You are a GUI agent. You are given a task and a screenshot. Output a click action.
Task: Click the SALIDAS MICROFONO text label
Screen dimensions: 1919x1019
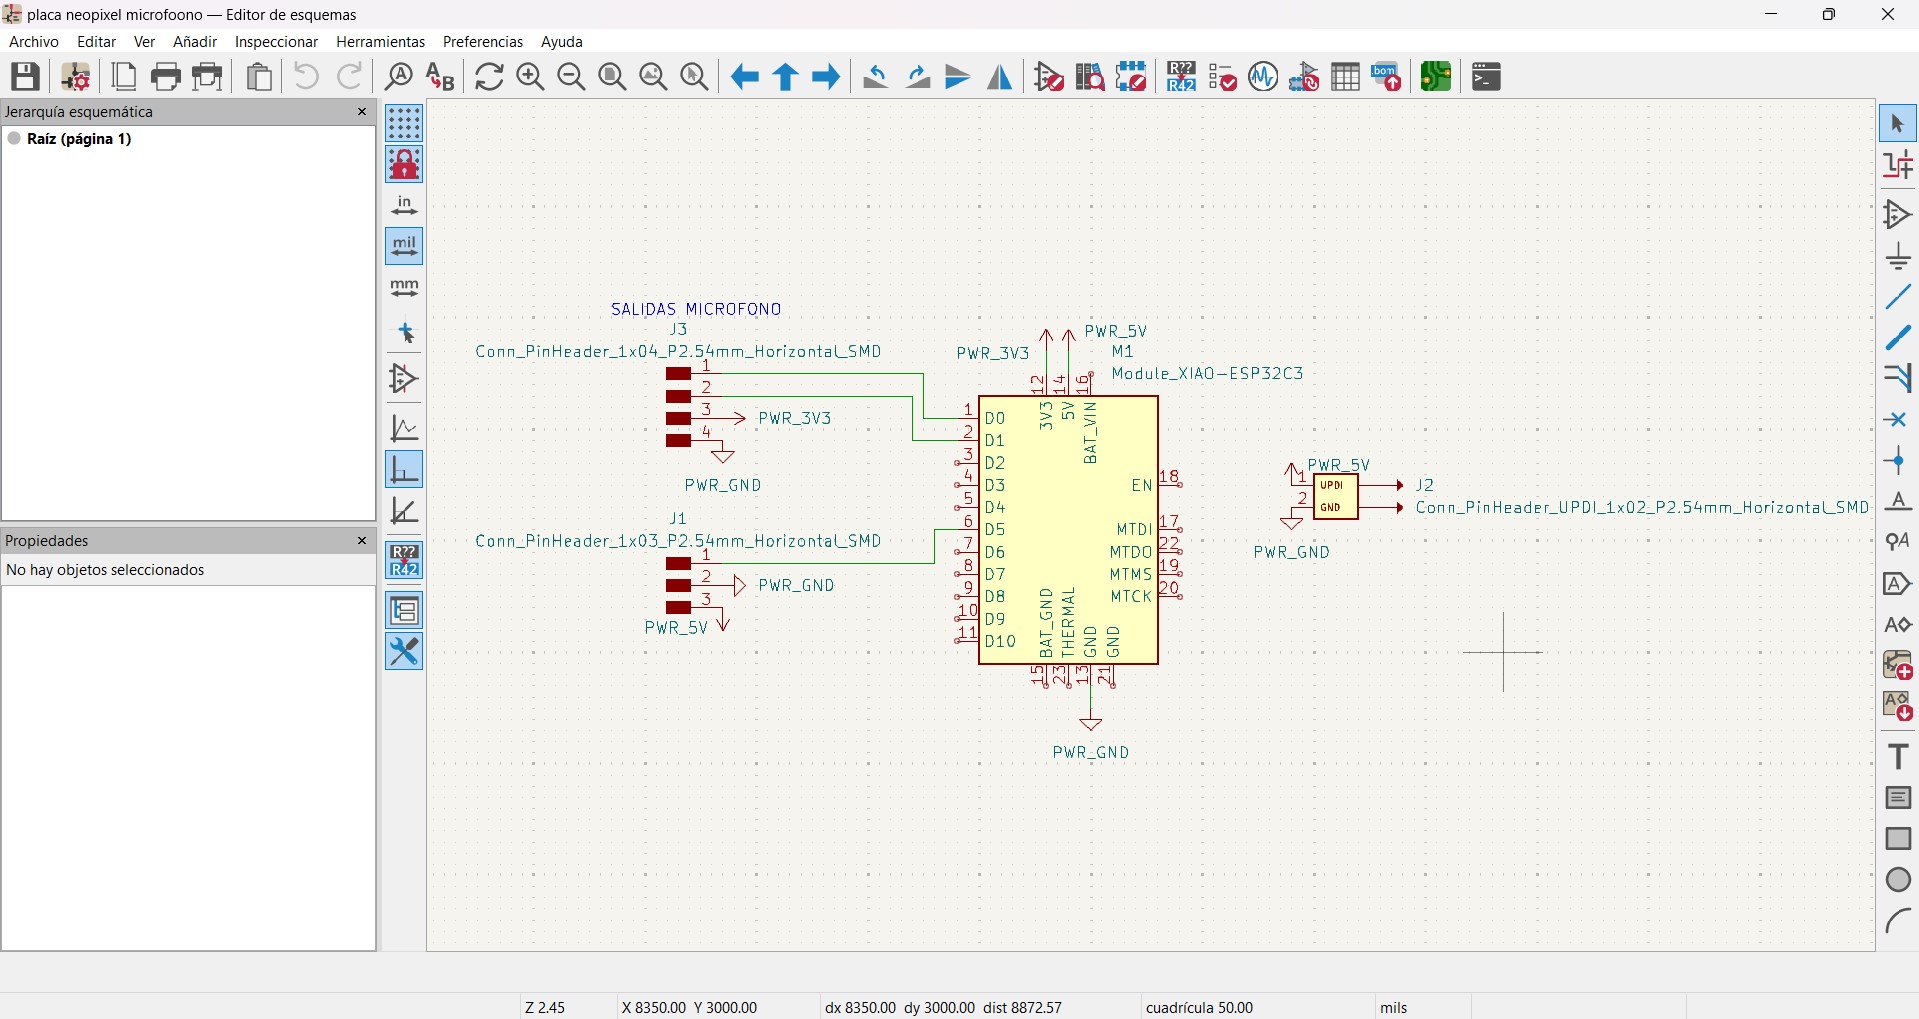tap(696, 310)
